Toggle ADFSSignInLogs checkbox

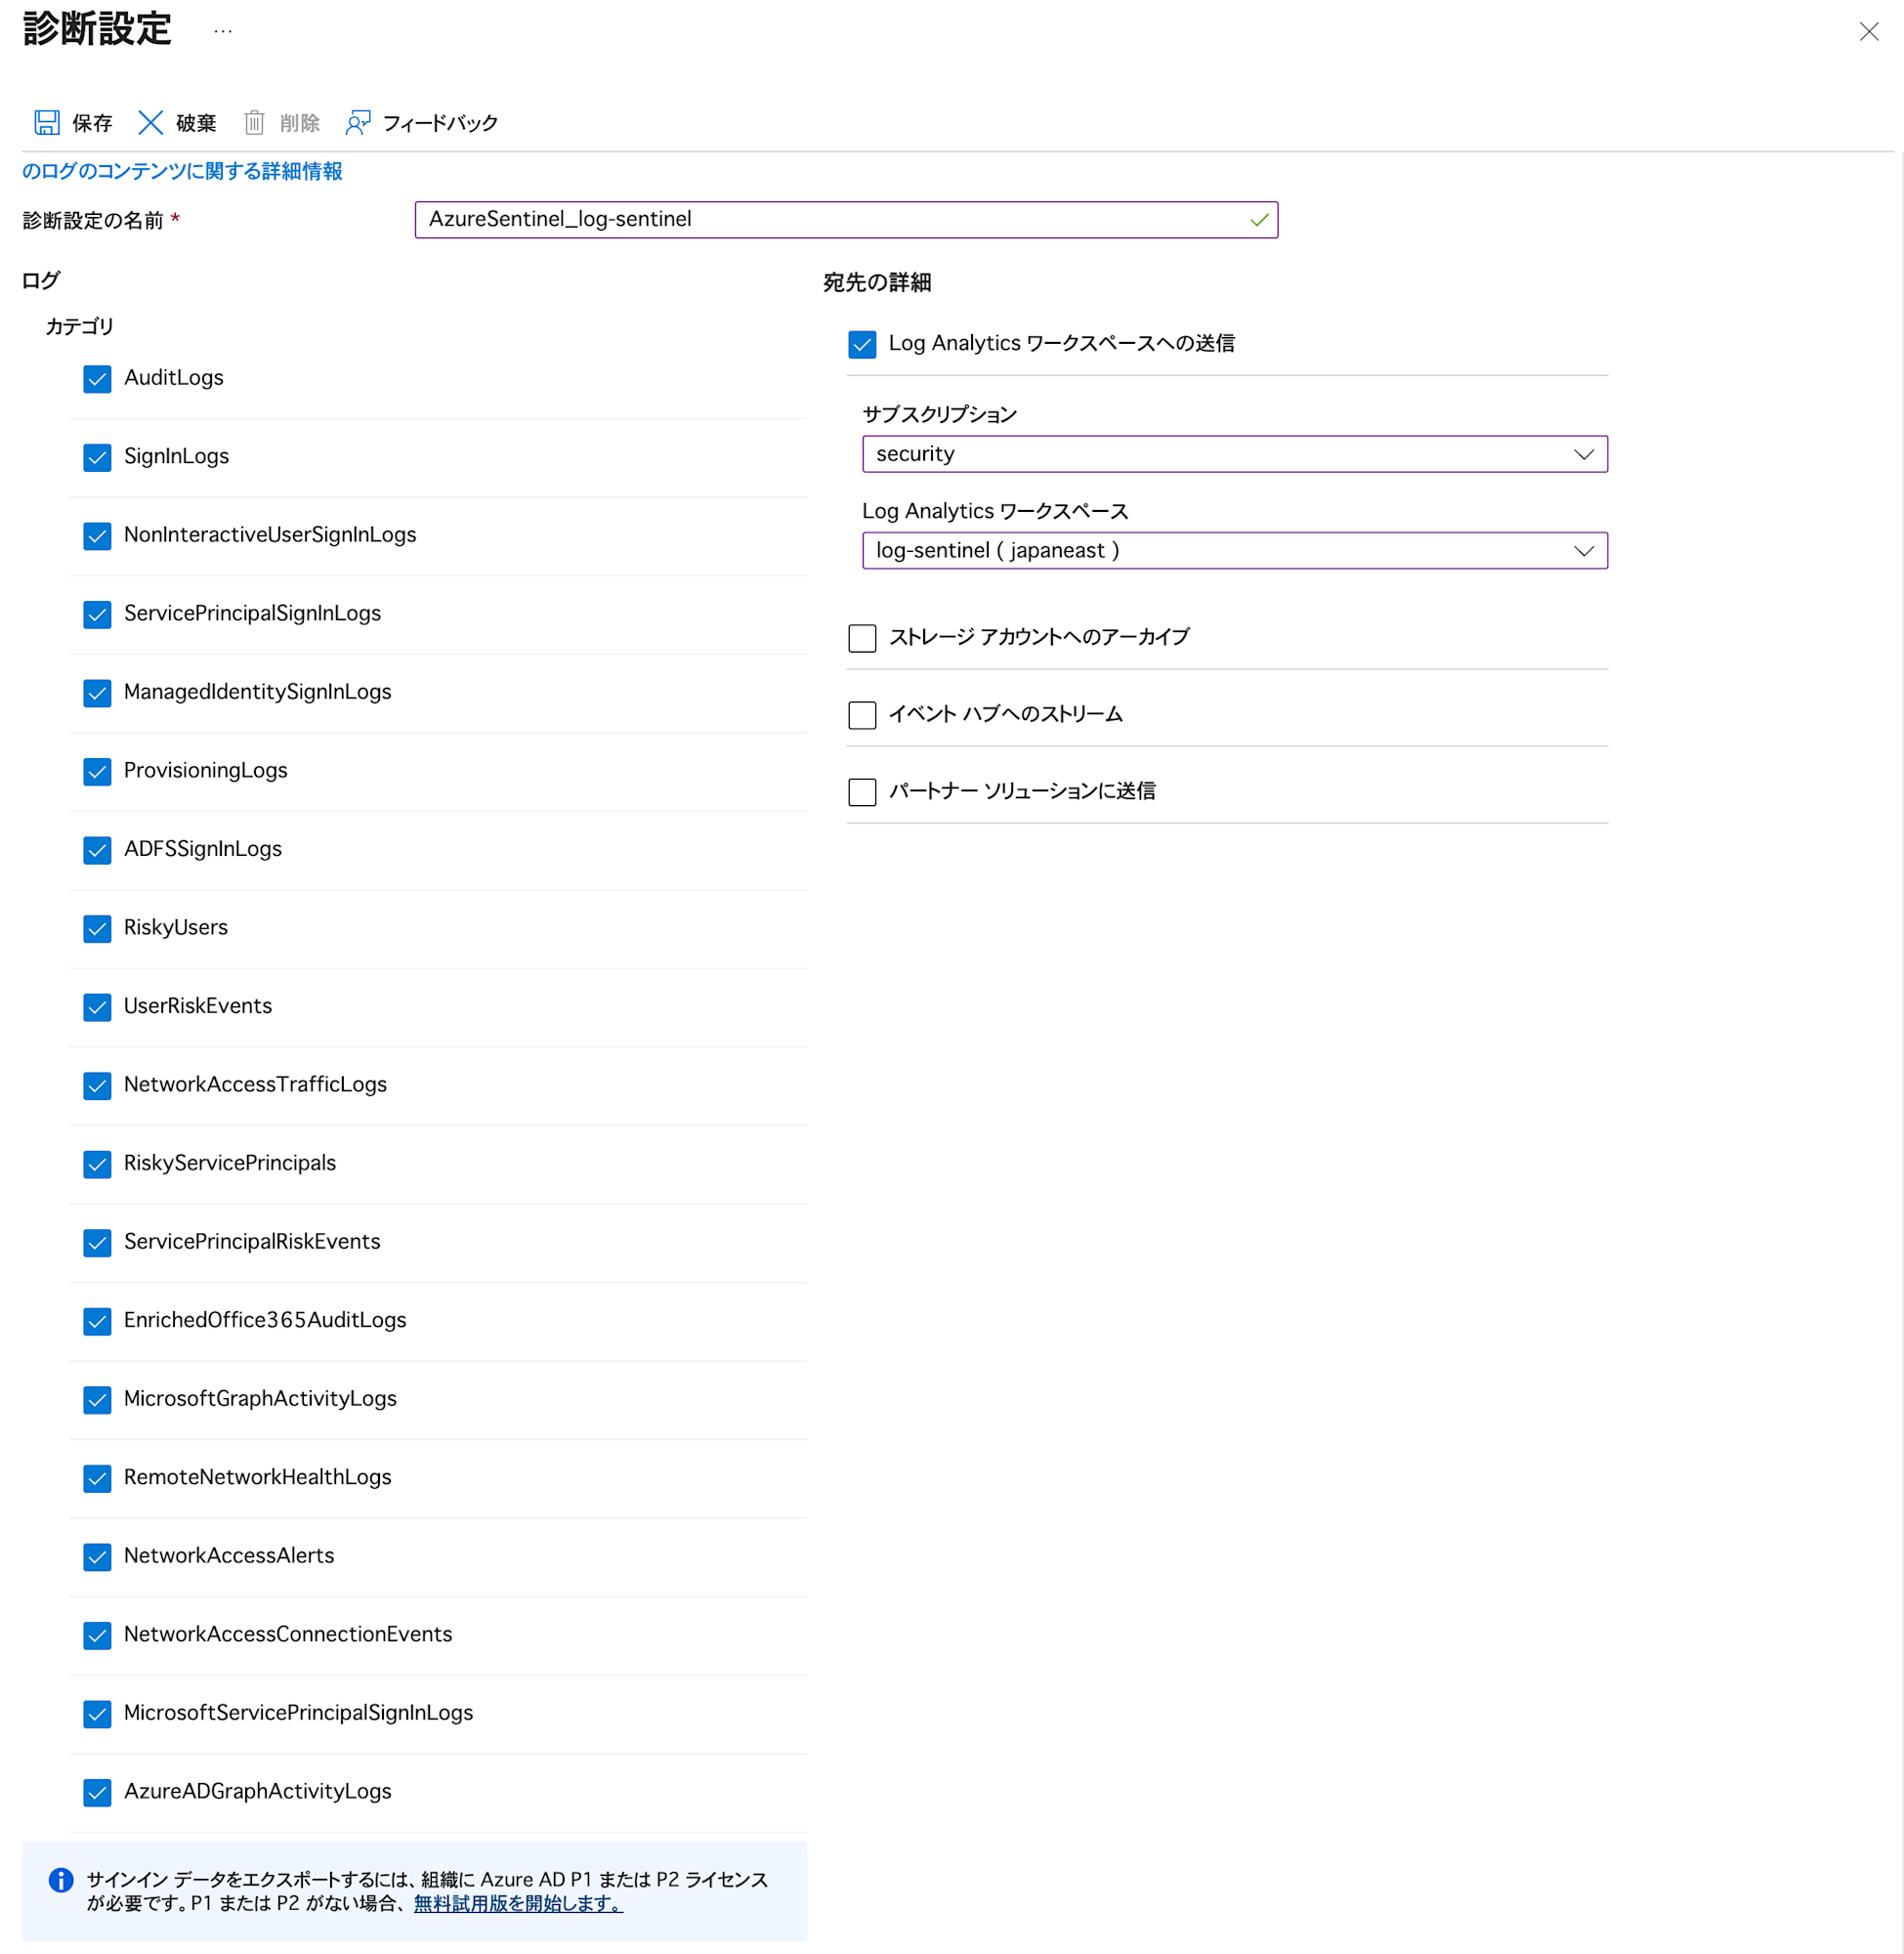(97, 850)
